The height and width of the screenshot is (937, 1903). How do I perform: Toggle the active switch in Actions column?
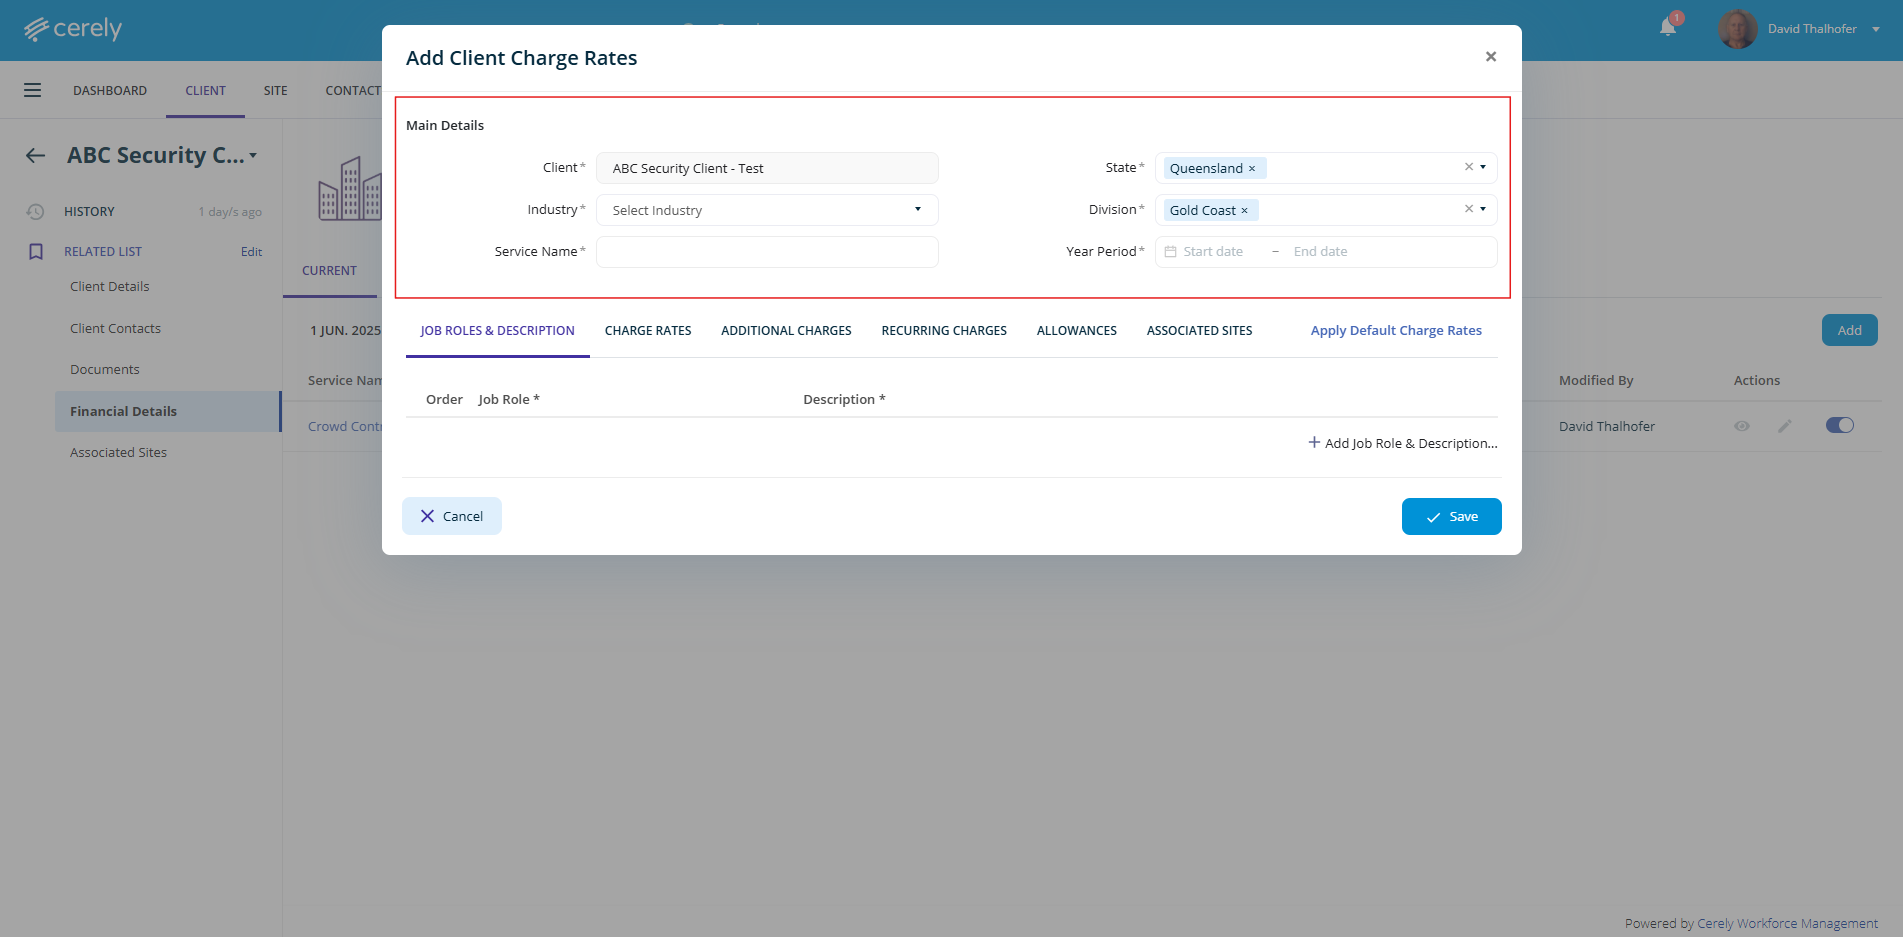coord(1839,425)
